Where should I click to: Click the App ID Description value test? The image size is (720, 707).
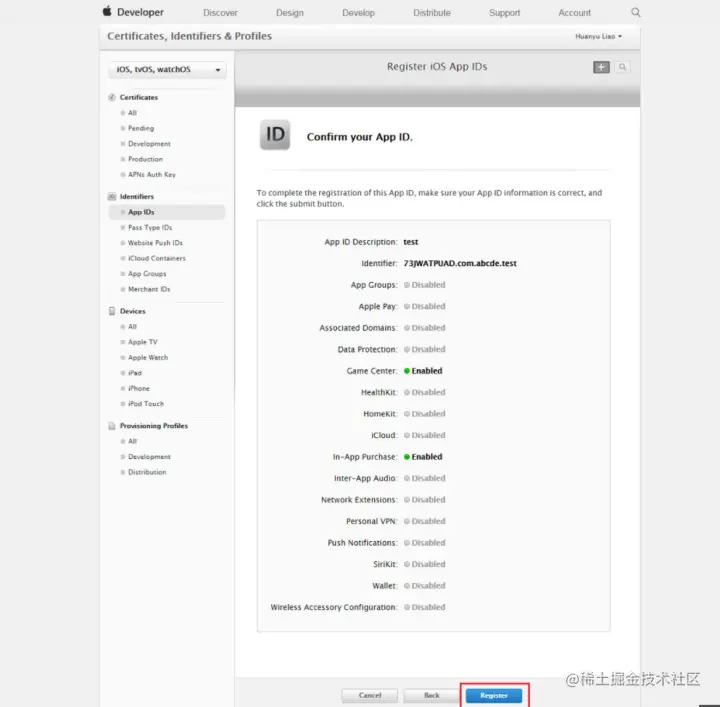pos(411,242)
